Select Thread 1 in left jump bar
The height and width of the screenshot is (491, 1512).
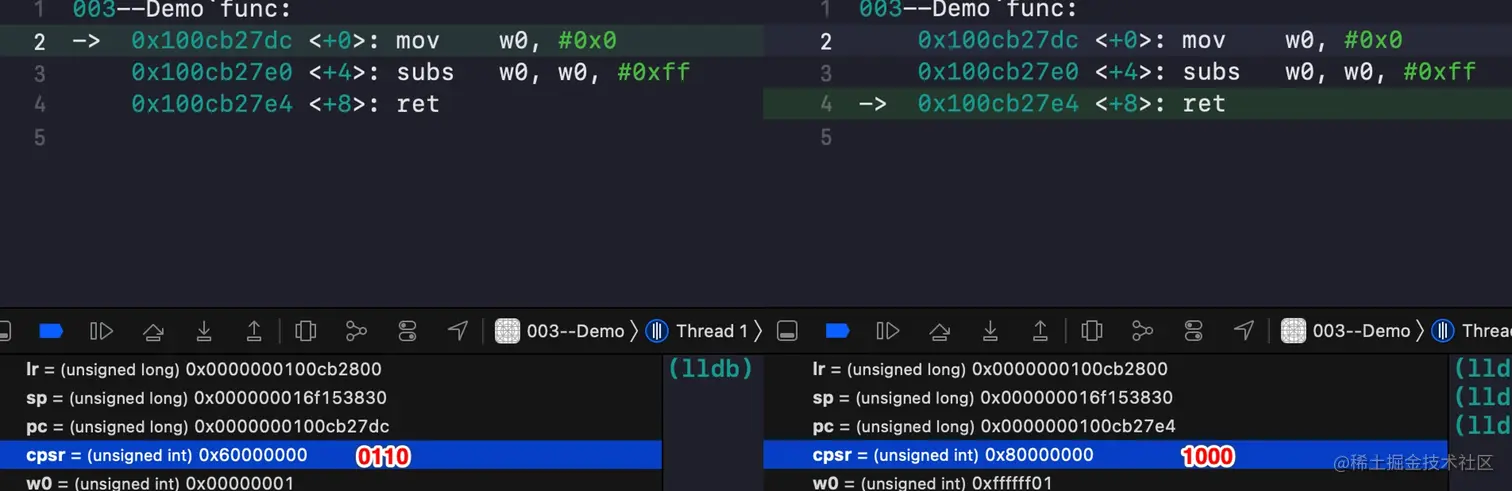(x=698, y=330)
